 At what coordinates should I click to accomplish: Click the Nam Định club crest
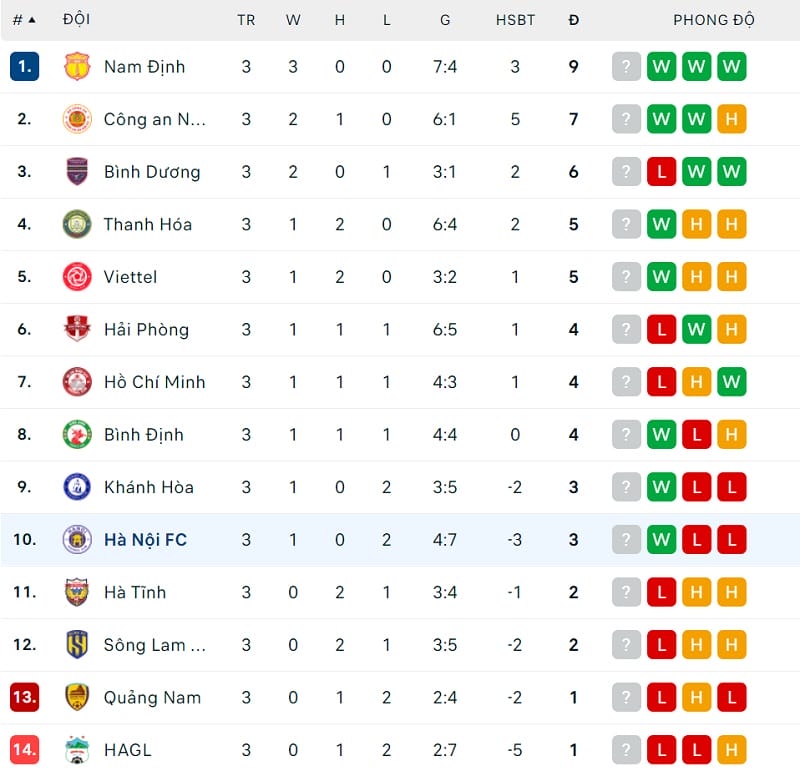[77, 67]
